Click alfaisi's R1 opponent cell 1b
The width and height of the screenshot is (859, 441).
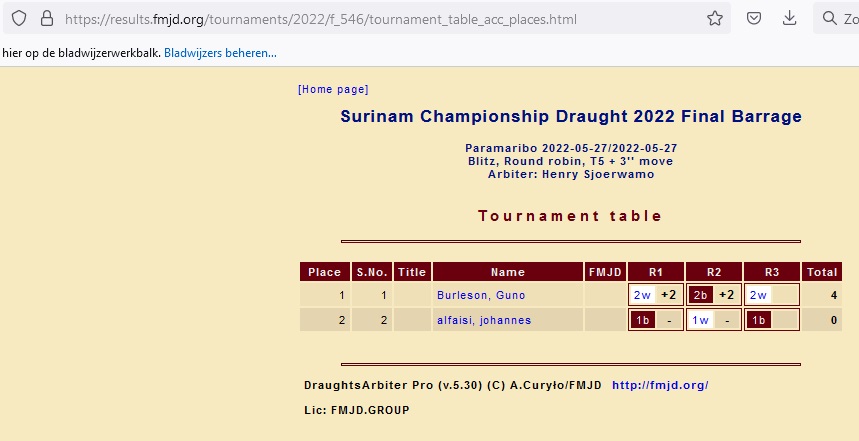[642, 320]
